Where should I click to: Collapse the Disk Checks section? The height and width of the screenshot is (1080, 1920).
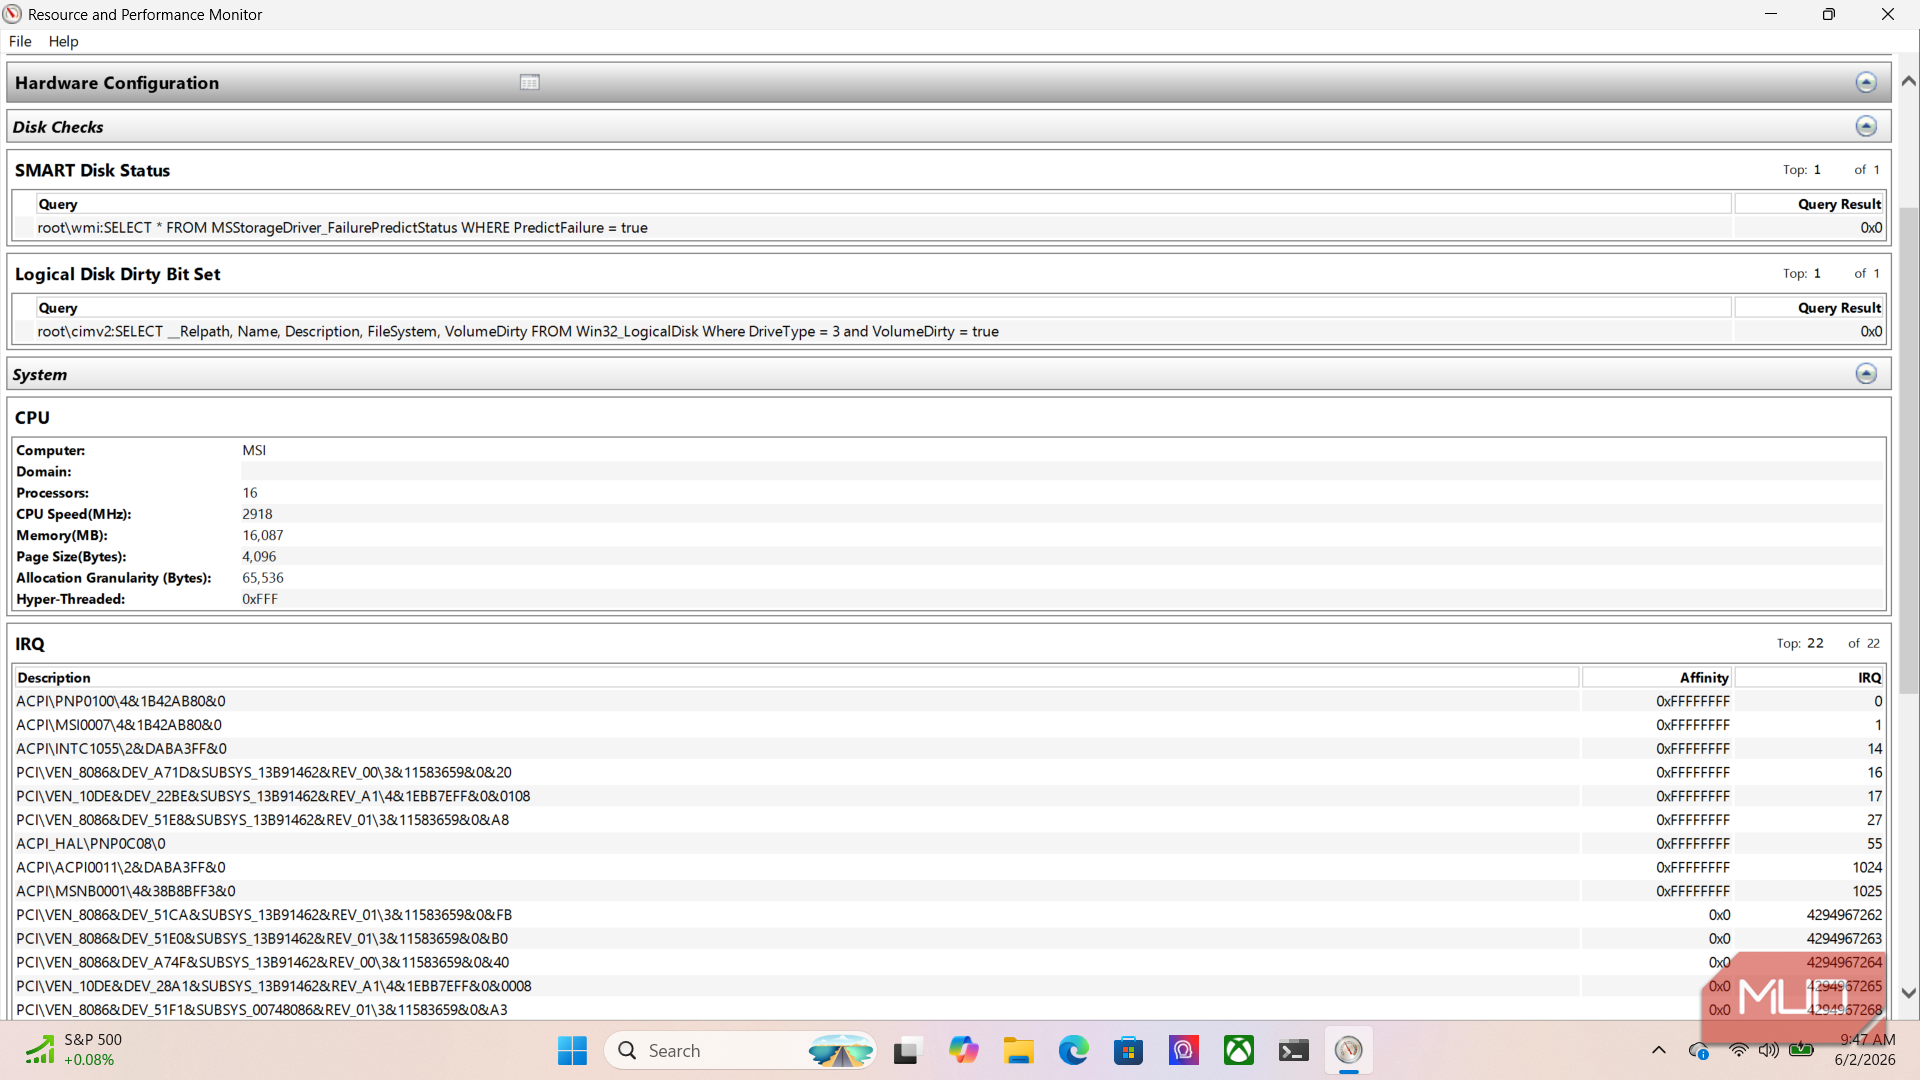[x=1866, y=126]
